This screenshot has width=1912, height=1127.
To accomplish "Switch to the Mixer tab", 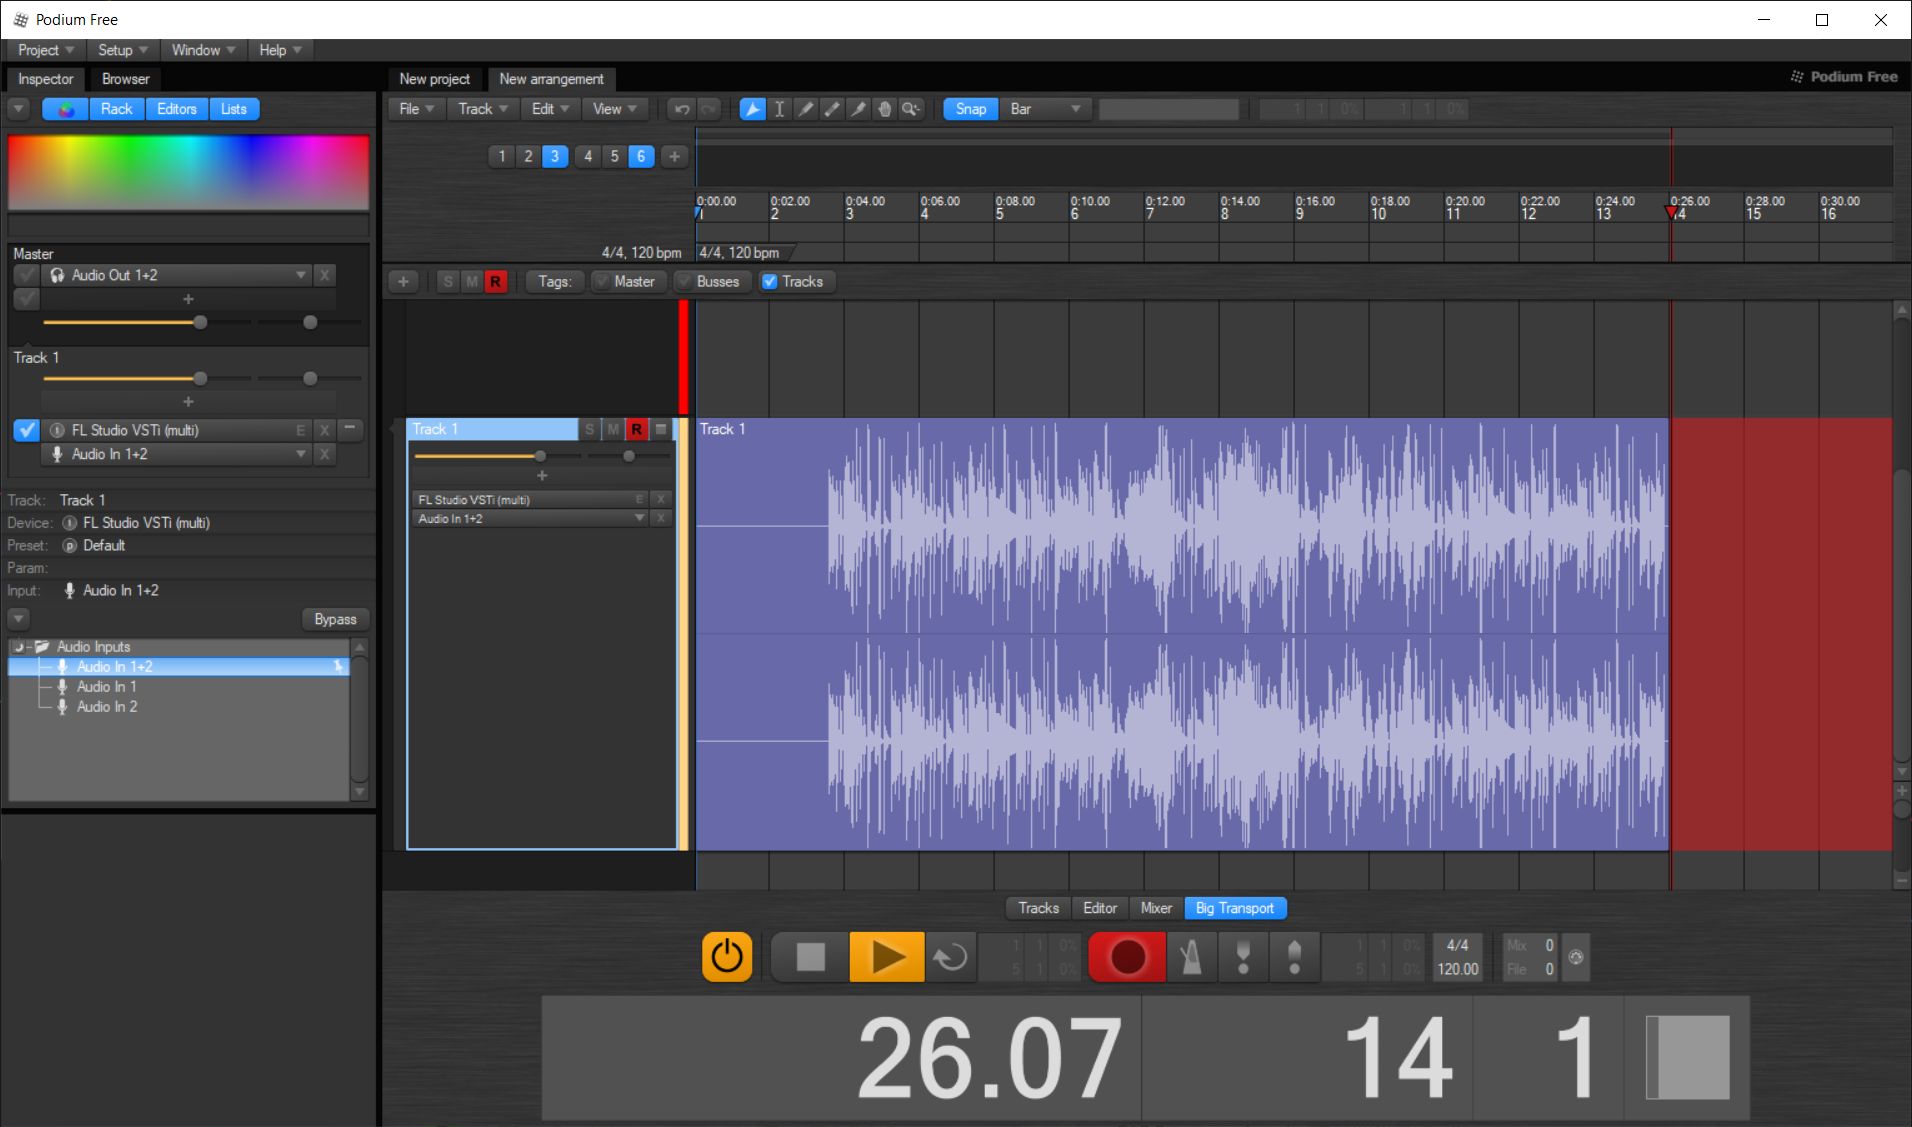I will [1156, 908].
